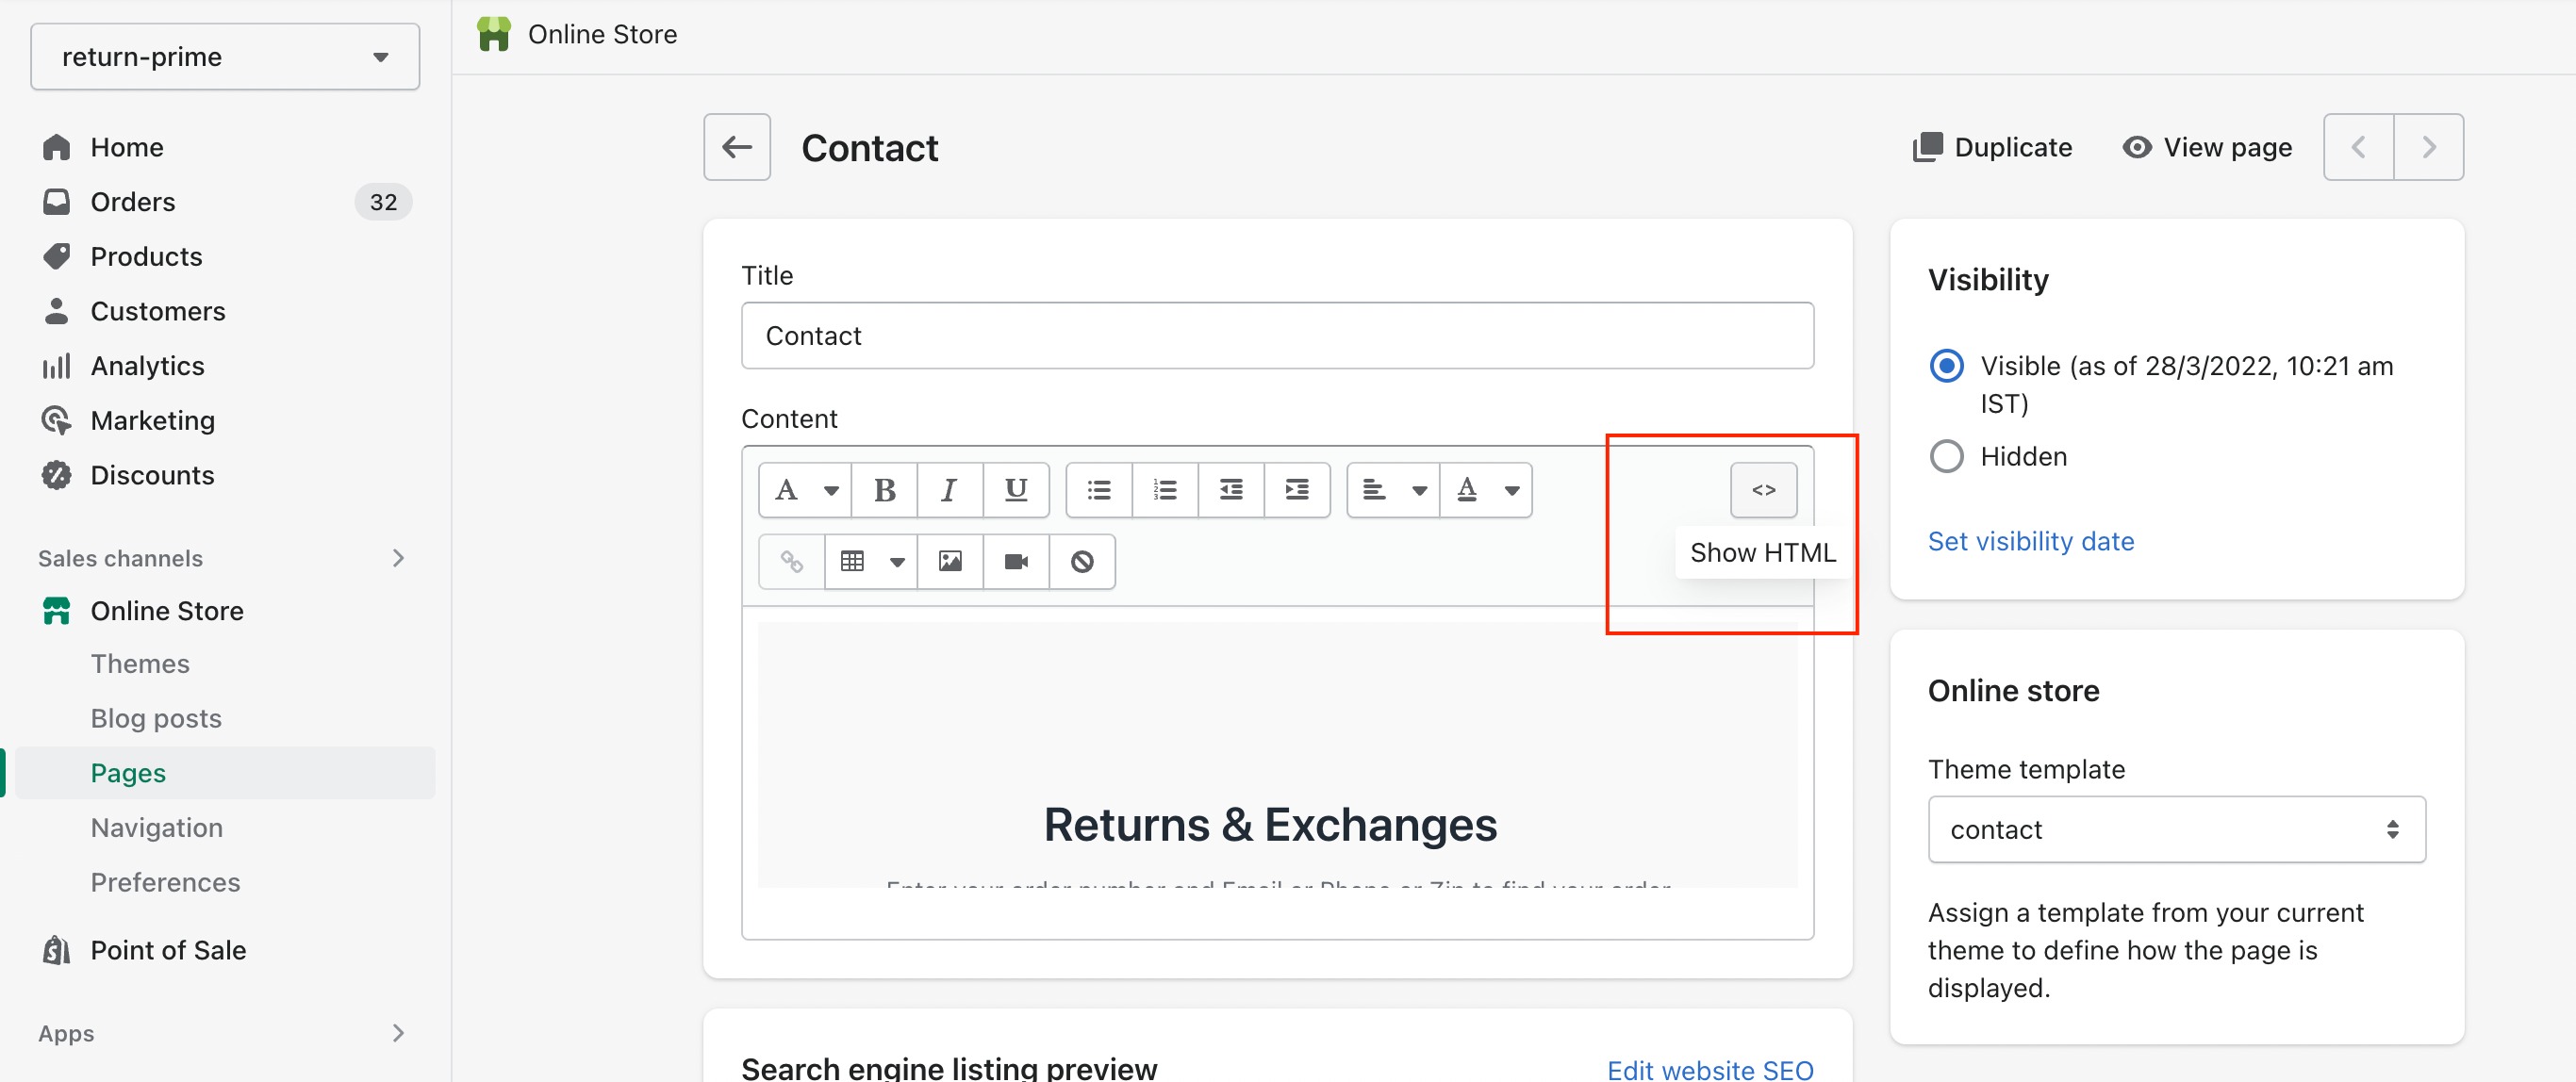This screenshot has width=2576, height=1082.
Task: Click the Duplicate page button
Action: [x=1991, y=148]
